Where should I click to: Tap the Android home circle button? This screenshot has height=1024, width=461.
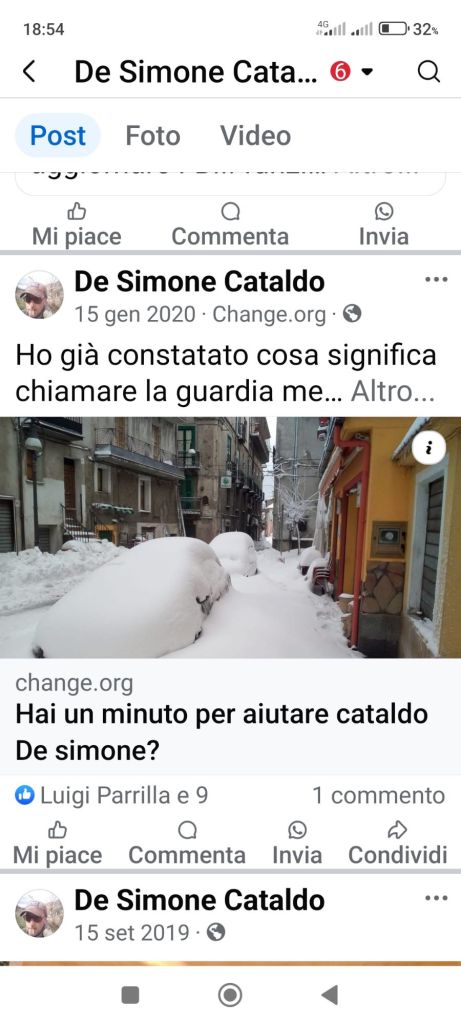coord(230,995)
